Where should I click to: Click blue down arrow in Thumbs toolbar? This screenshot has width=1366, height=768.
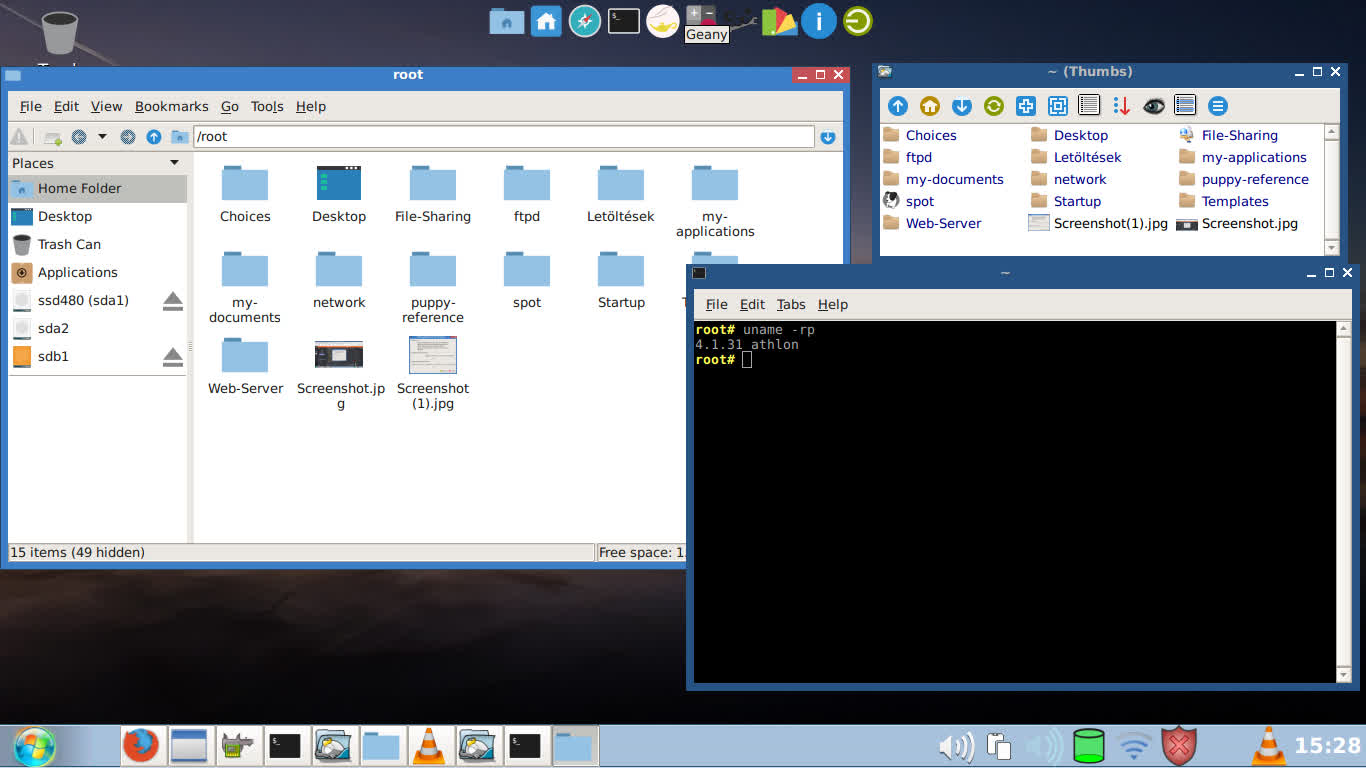(962, 106)
